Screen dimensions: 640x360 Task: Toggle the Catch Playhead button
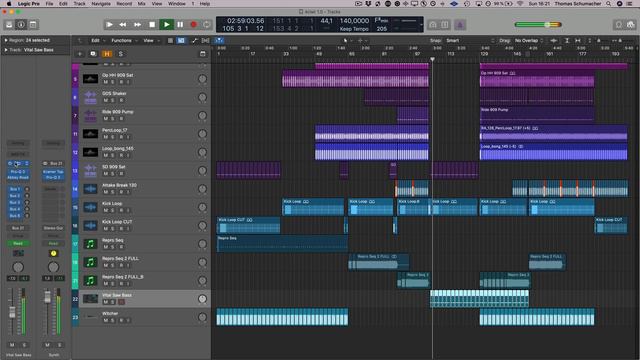(x=219, y=40)
